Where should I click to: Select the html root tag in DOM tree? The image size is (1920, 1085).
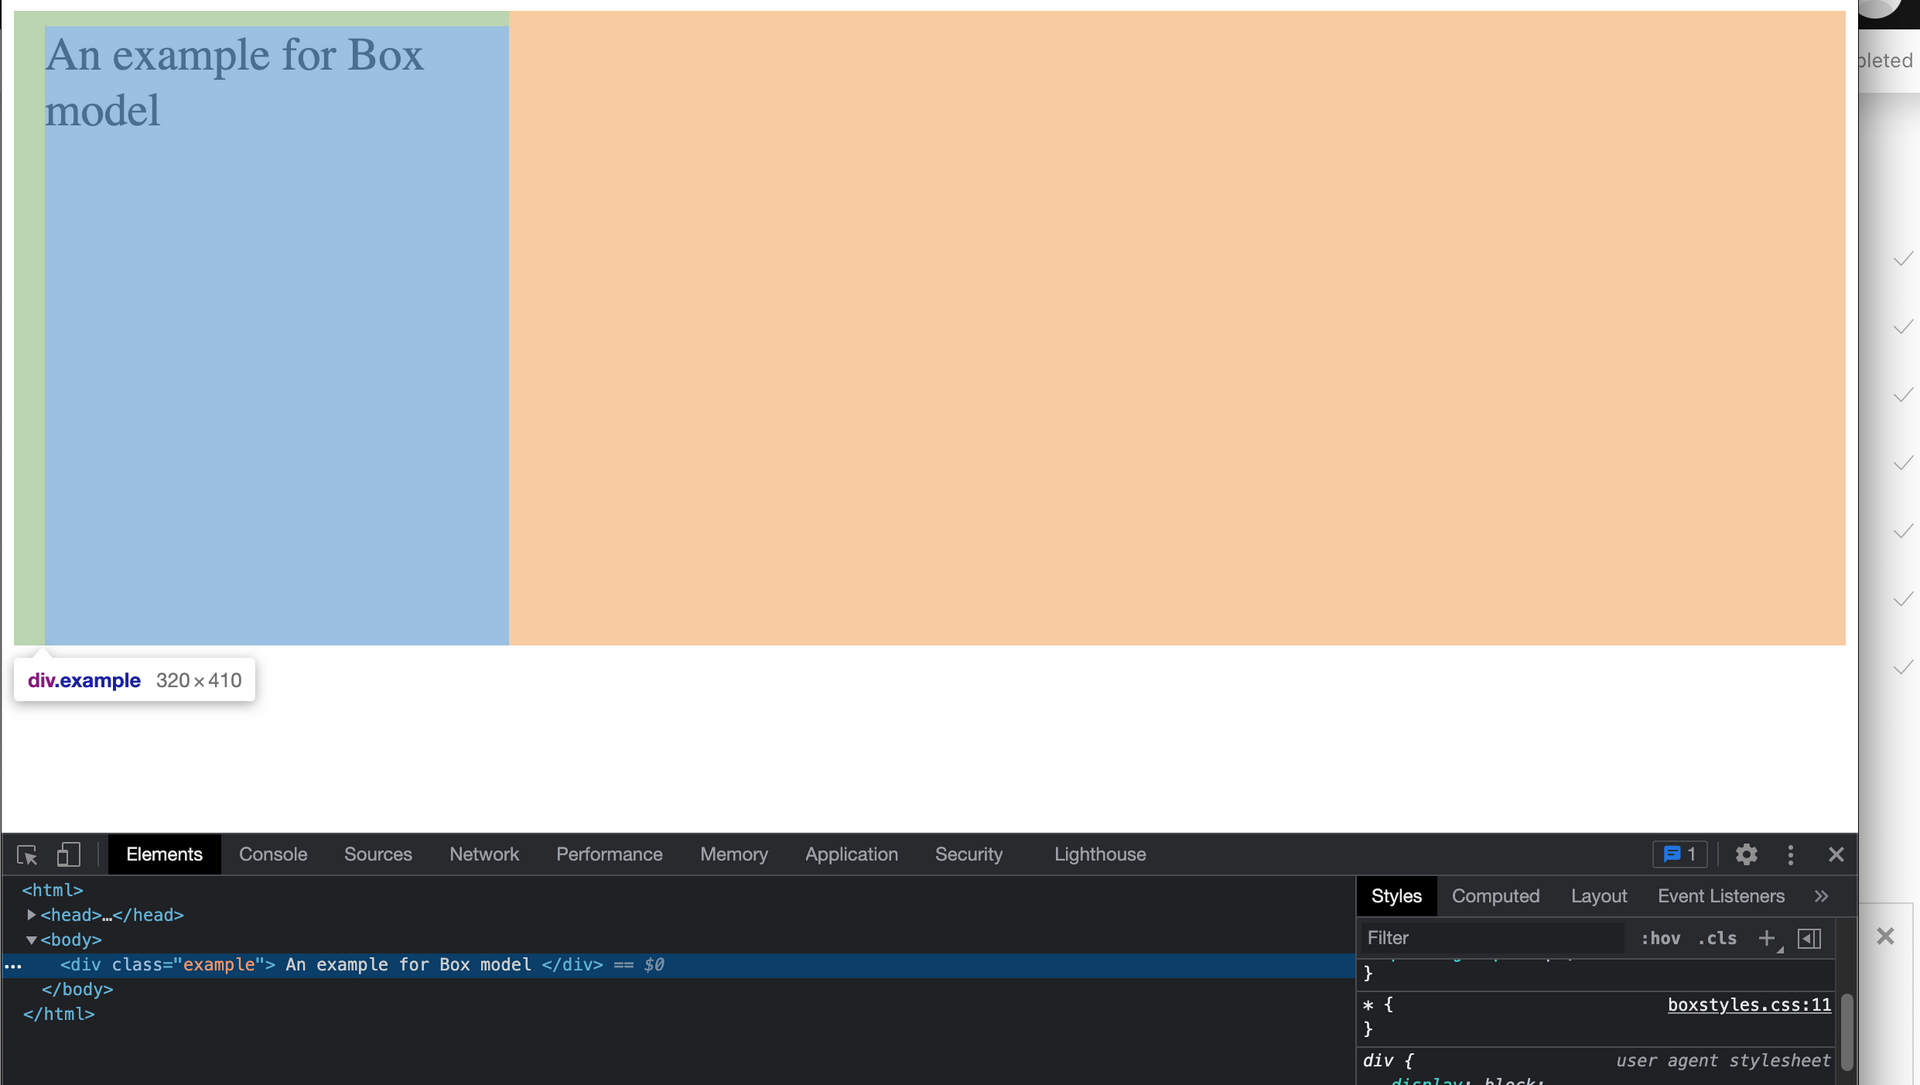click(x=53, y=890)
